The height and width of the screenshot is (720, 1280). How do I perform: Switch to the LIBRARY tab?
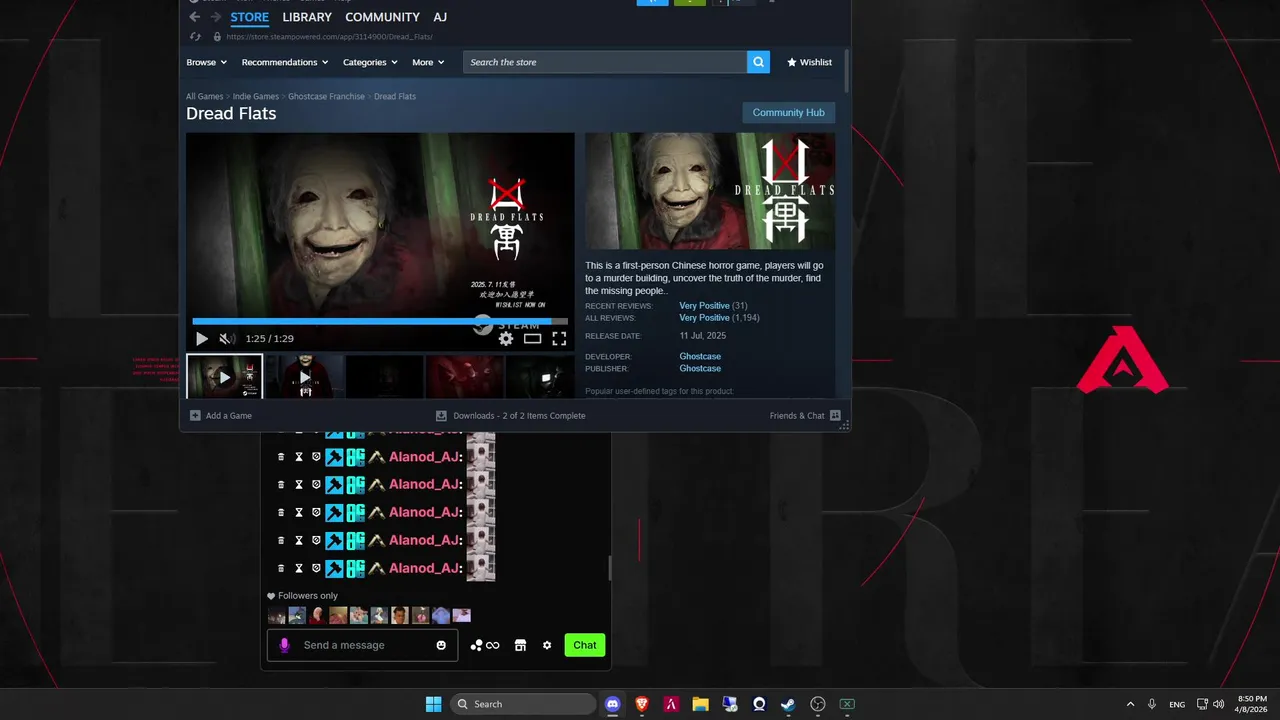point(307,17)
